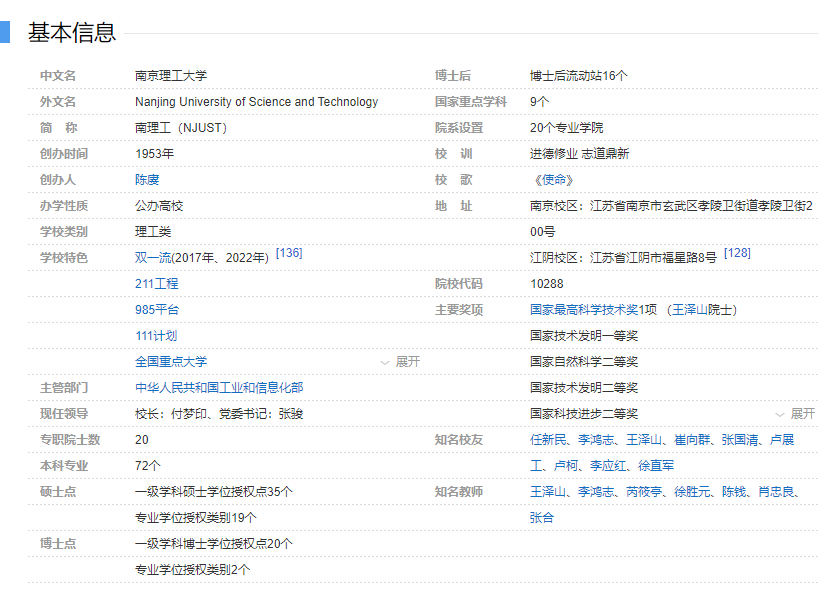
Task: Open reference citation [136]
Action: tap(289, 253)
